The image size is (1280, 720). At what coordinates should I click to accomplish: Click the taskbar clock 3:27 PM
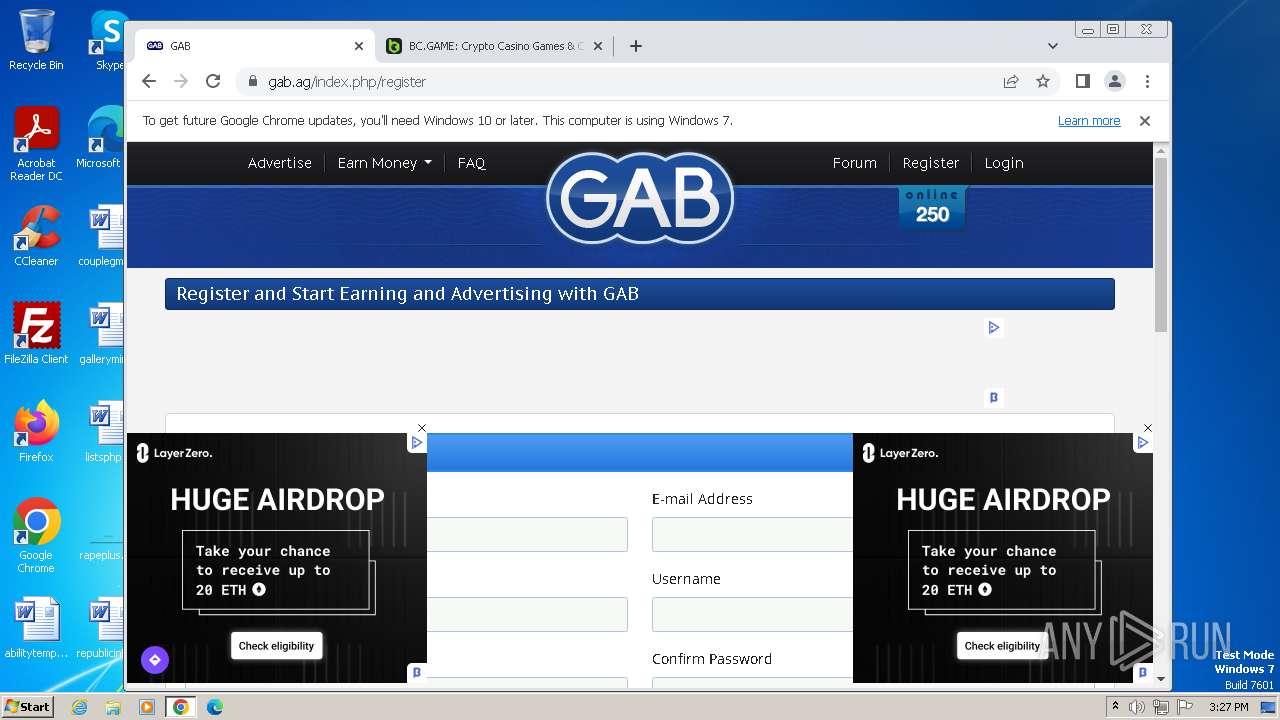click(1228, 707)
